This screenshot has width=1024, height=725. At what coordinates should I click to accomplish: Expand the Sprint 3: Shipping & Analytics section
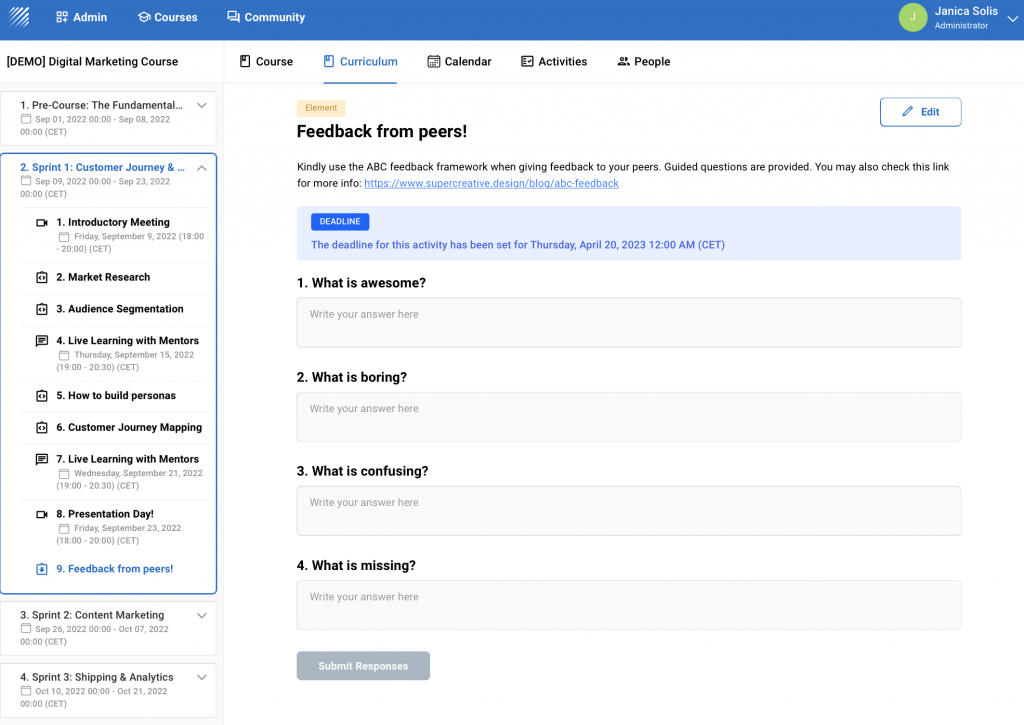pyautogui.click(x=201, y=677)
